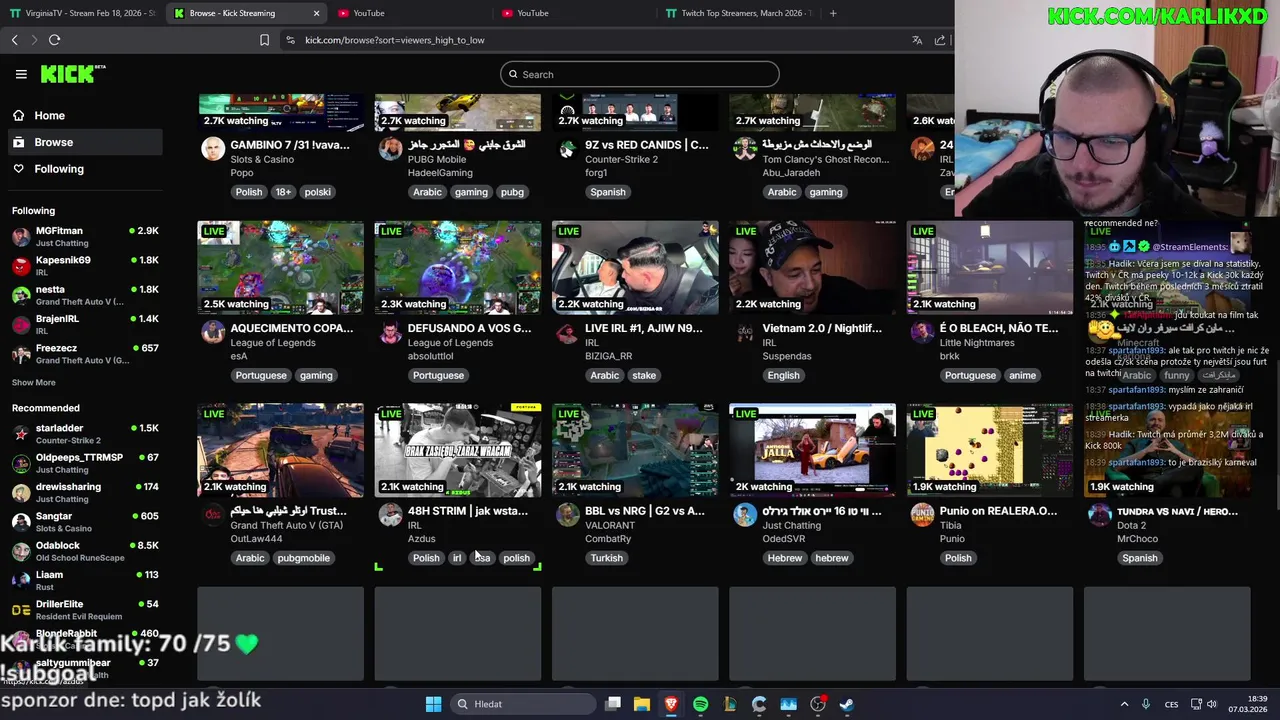Image resolution: width=1280 pixels, height=720 pixels.
Task: Filter by the stake tag
Action: [644, 376]
